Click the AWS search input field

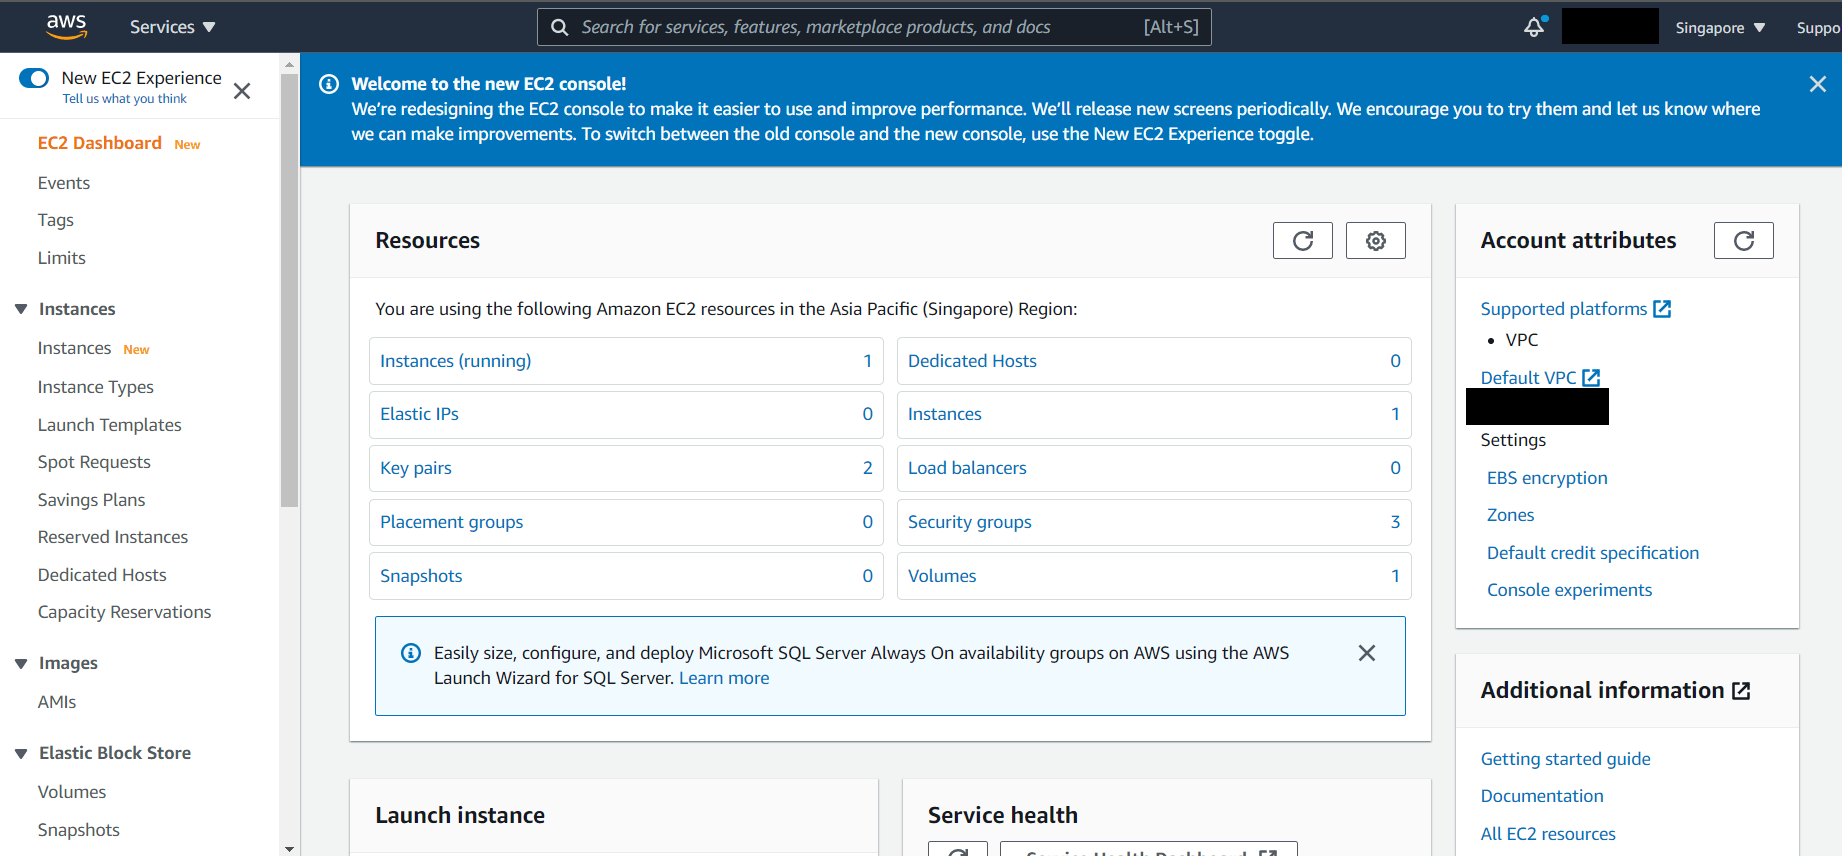874,27
